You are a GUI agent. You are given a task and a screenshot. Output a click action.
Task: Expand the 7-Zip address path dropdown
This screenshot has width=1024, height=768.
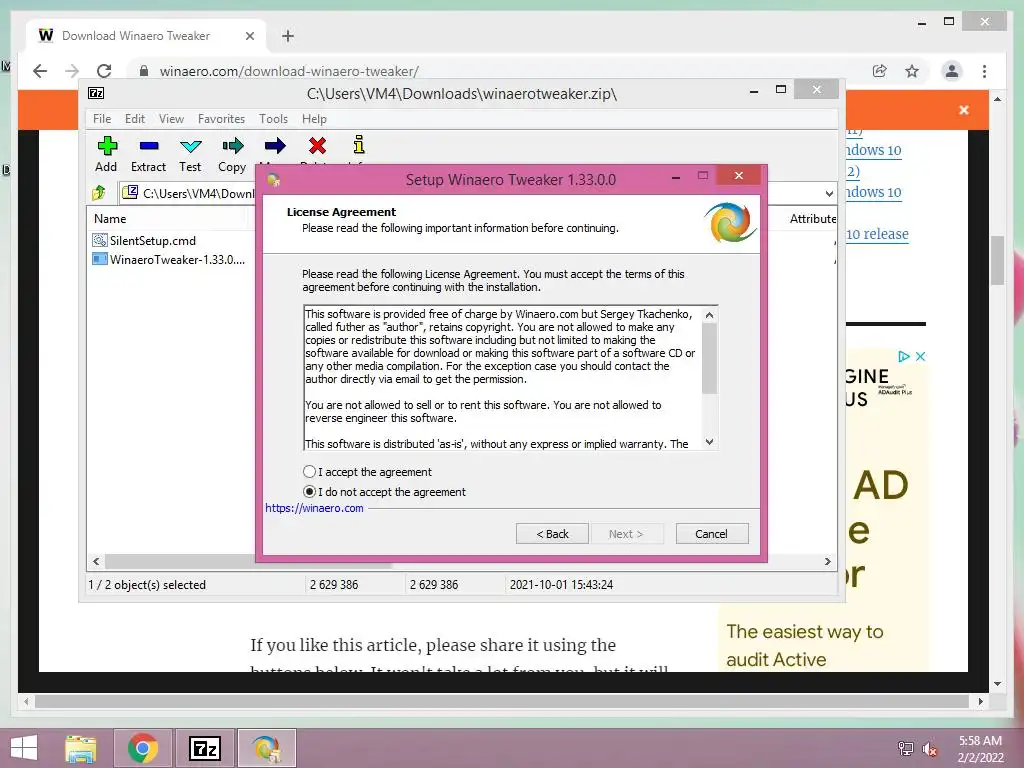pos(829,193)
